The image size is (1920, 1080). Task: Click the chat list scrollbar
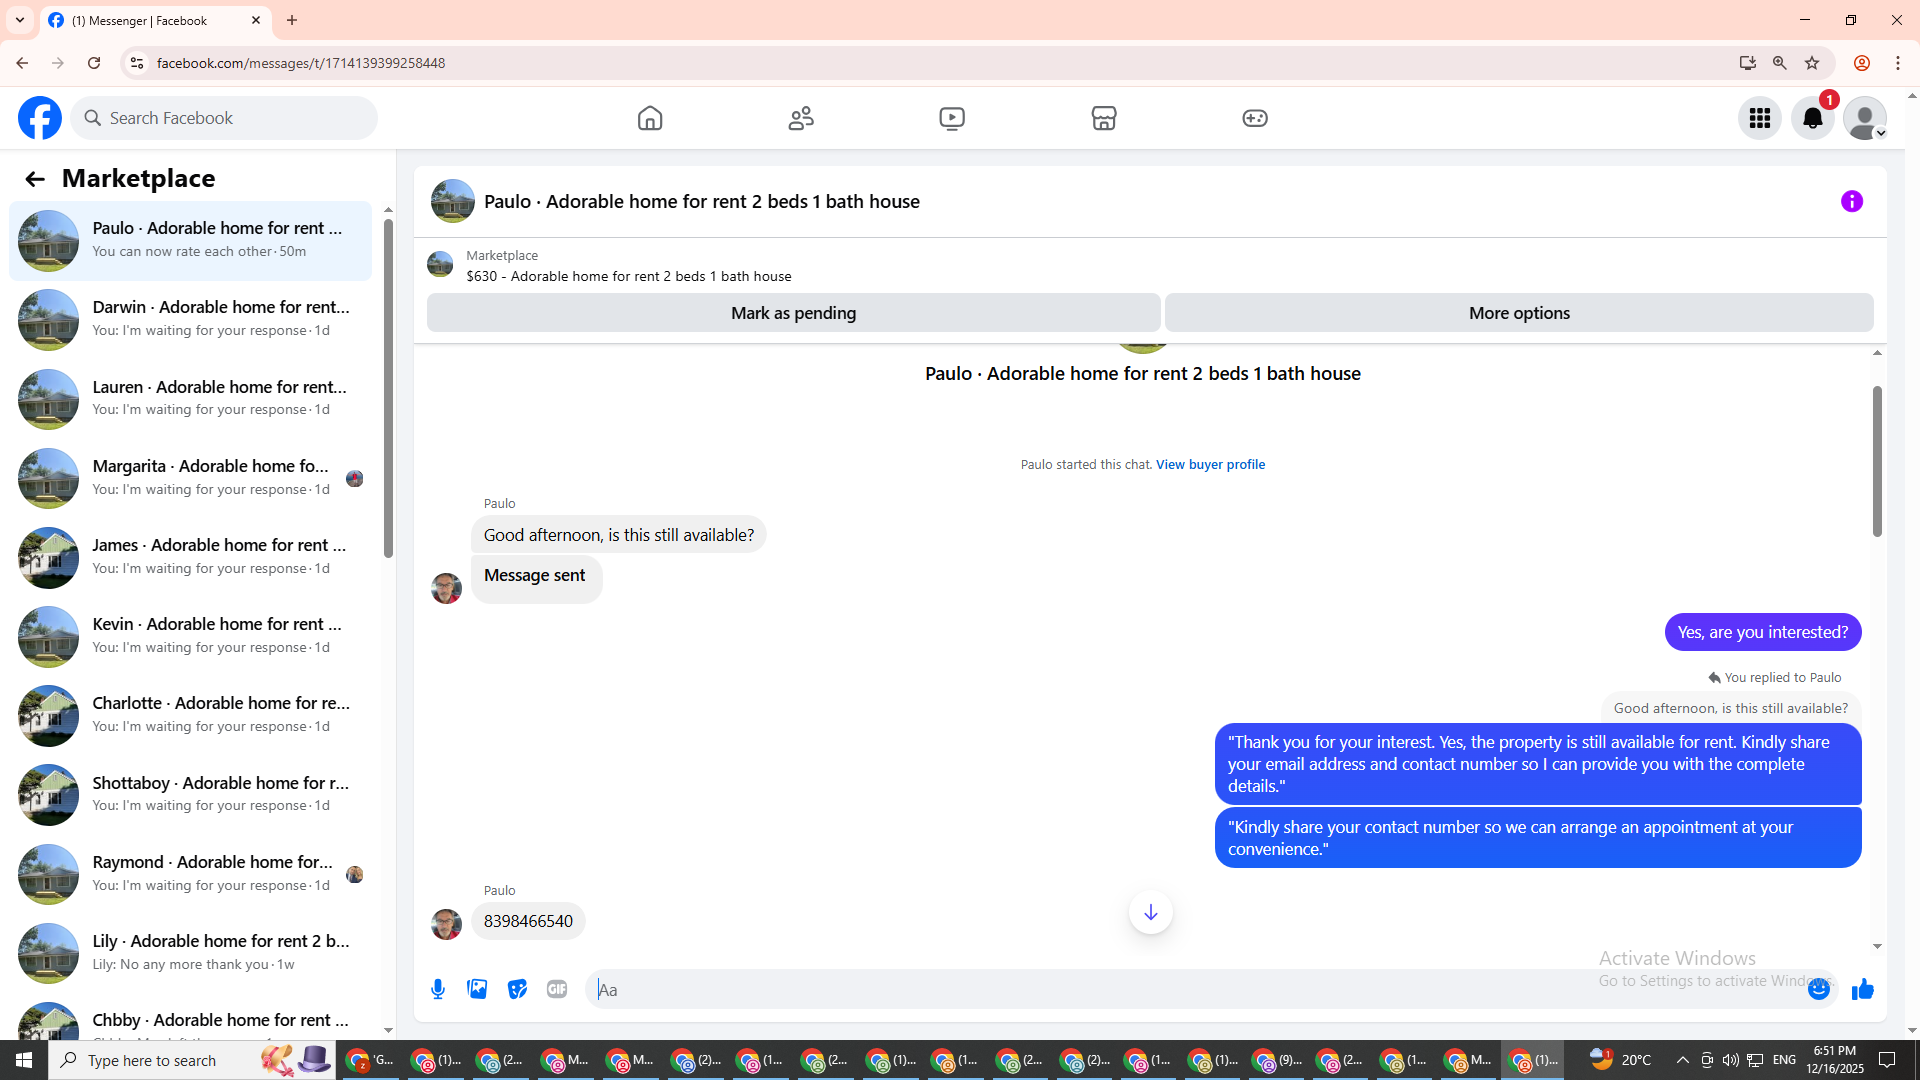pos(388,388)
